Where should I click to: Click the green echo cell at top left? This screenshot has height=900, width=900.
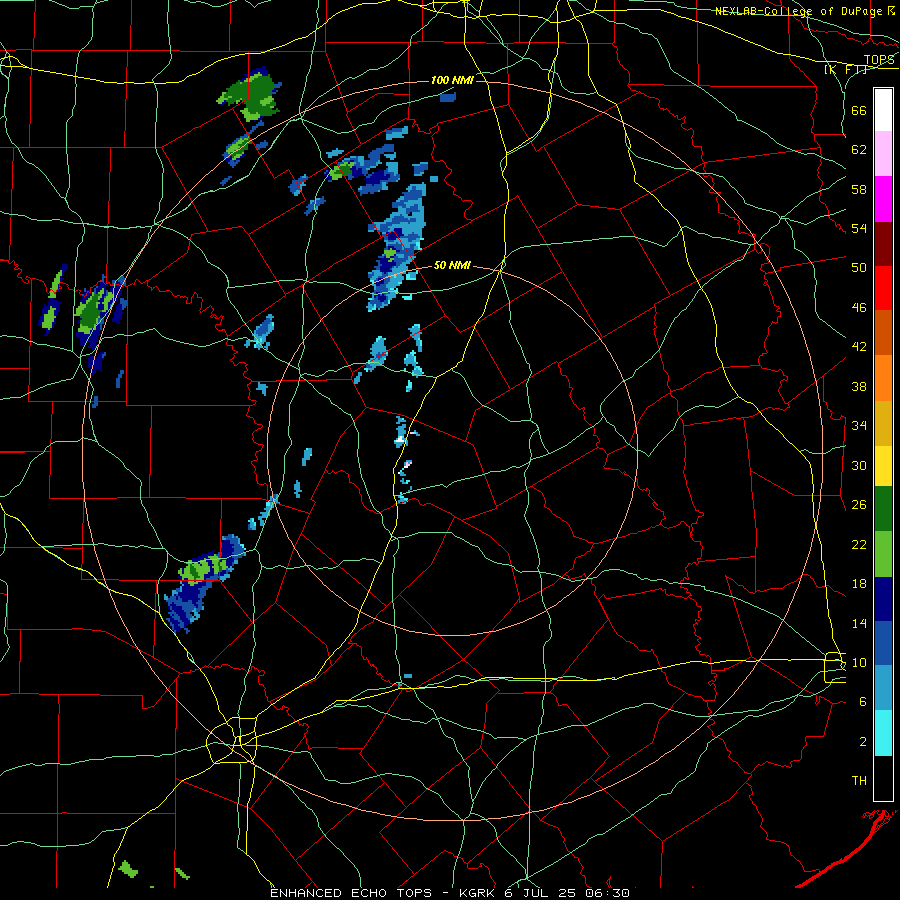tap(251, 93)
